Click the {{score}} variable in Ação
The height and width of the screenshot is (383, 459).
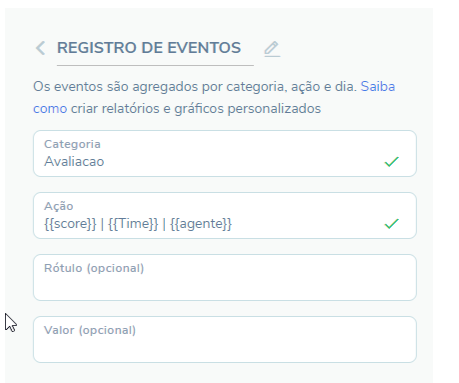[x=70, y=224]
